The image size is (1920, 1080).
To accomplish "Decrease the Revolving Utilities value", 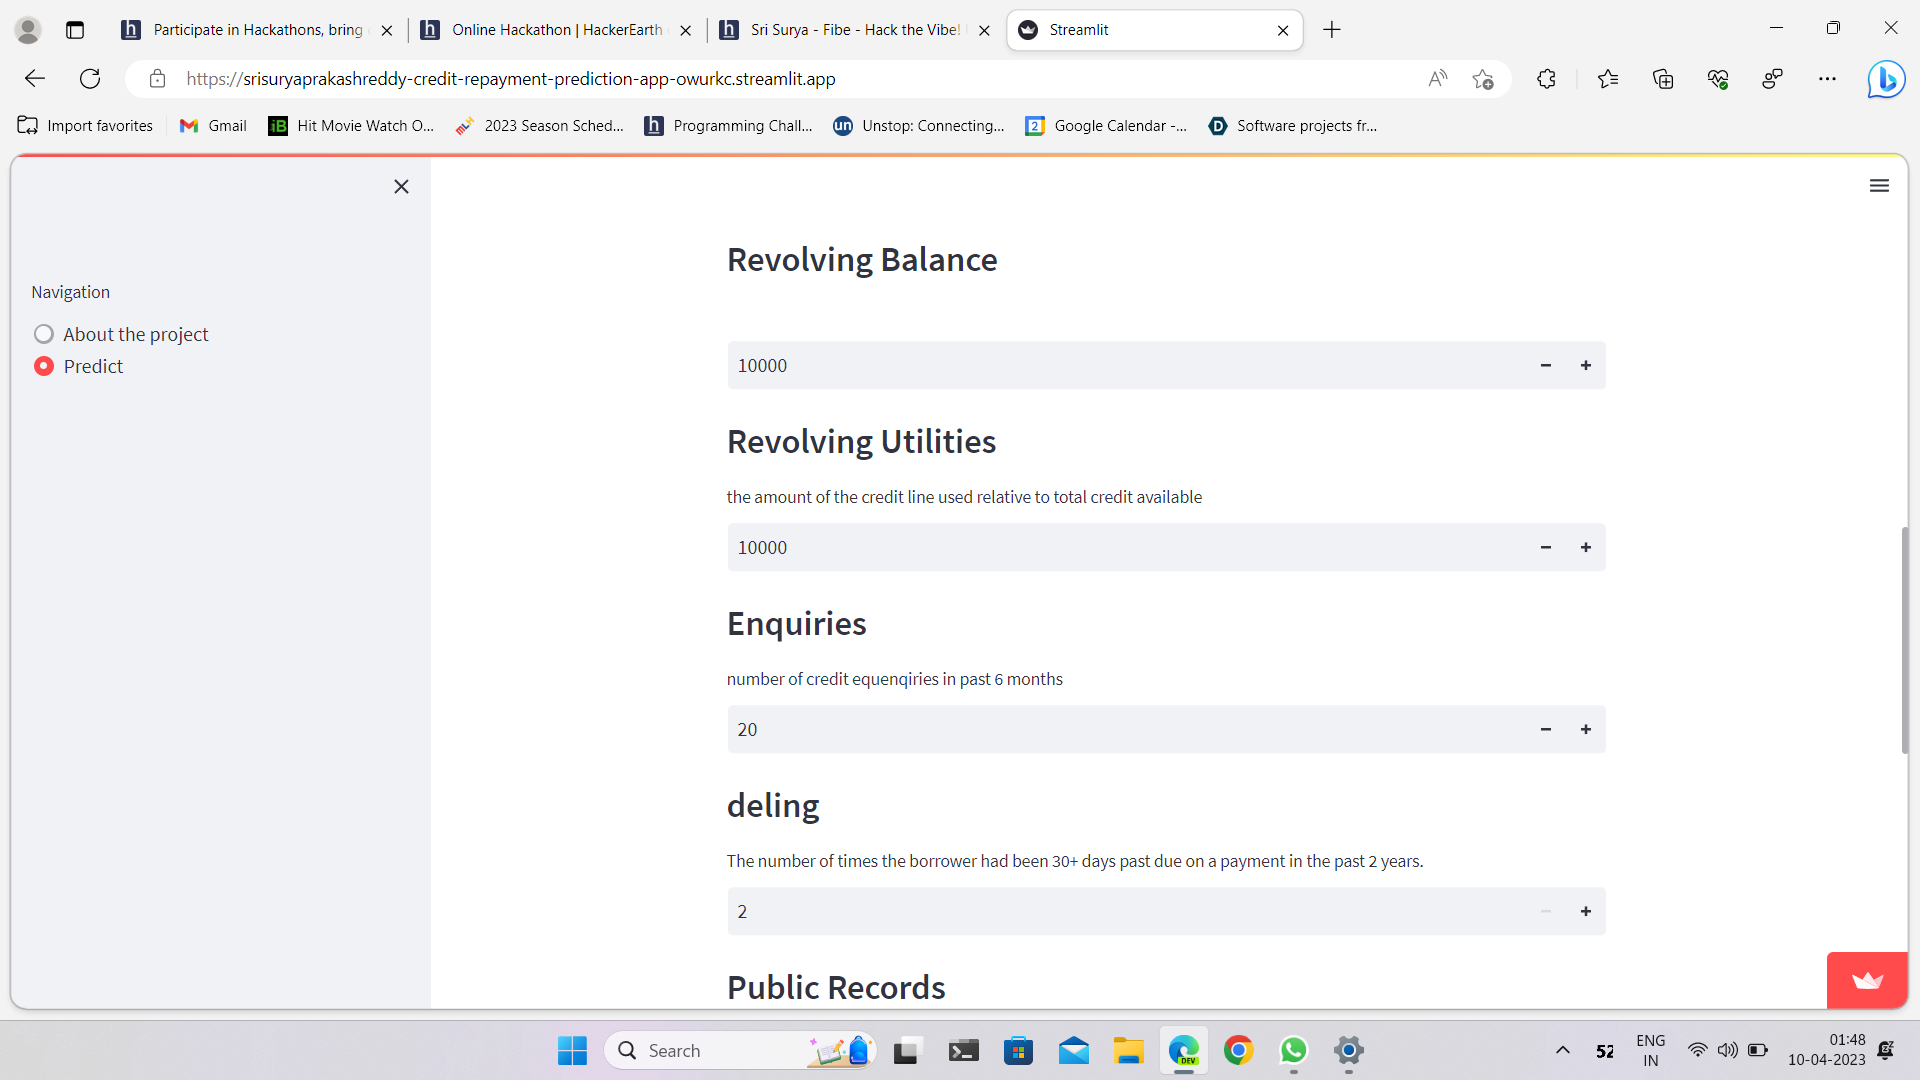I will point(1545,548).
